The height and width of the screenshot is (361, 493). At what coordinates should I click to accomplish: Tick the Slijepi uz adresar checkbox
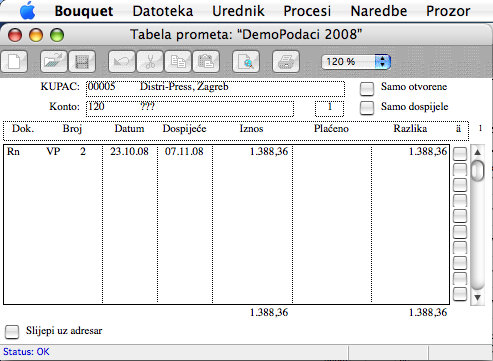[x=12, y=332]
